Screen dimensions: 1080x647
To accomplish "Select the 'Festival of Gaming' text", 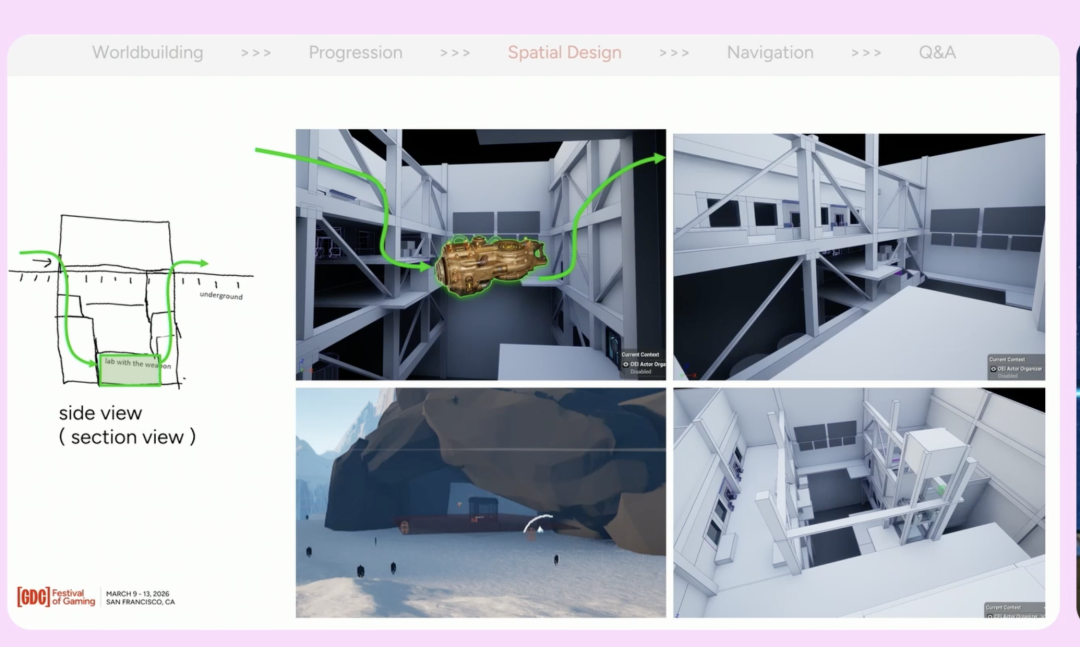I will [74, 597].
